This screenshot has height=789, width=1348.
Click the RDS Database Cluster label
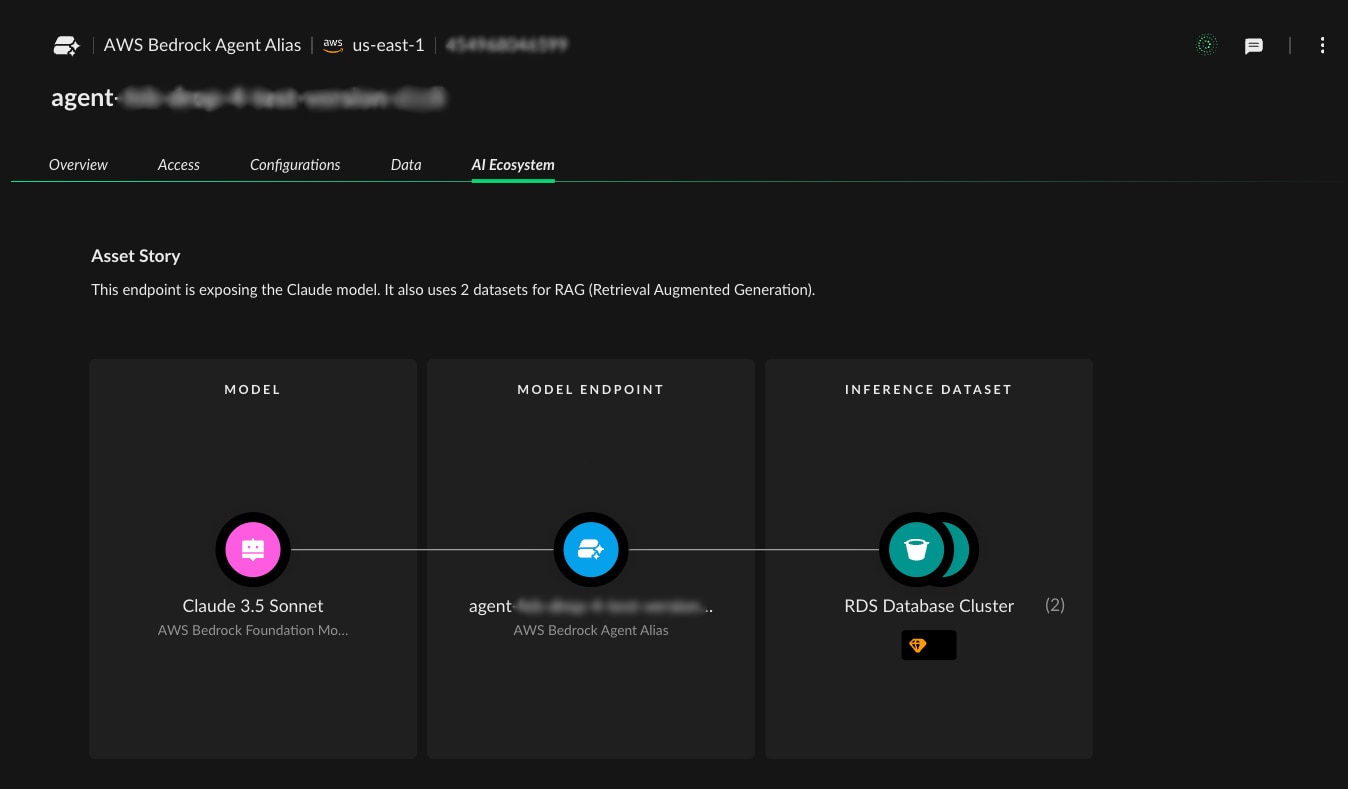click(x=929, y=606)
